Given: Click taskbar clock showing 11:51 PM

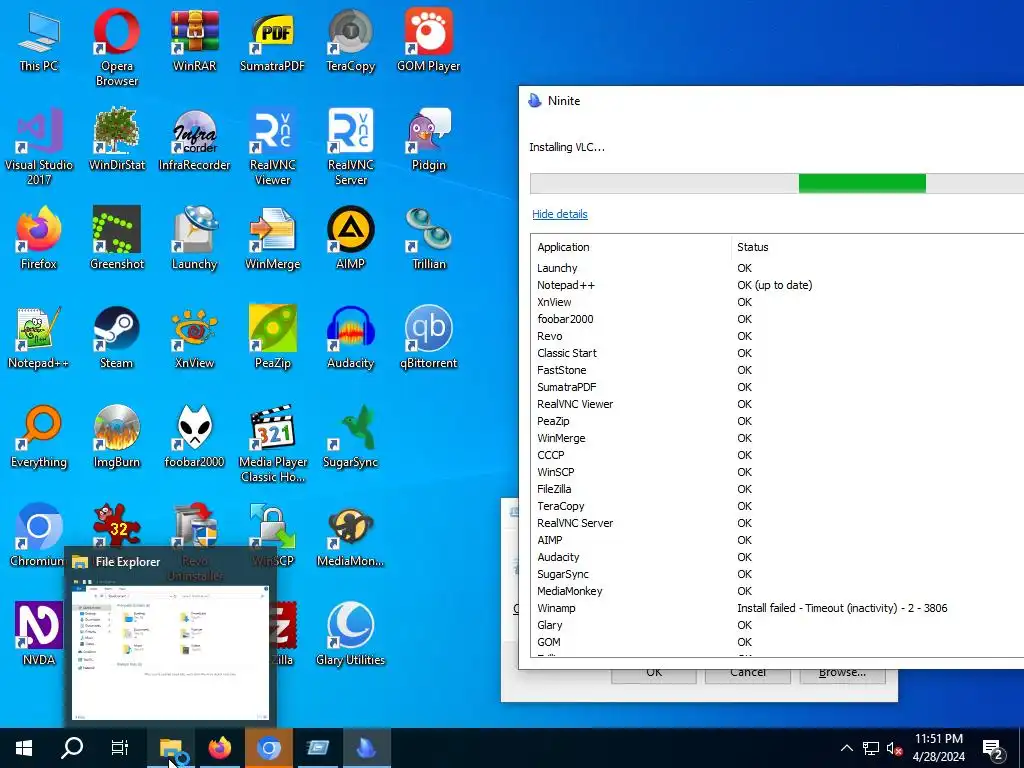Looking at the screenshot, I should click(938, 748).
